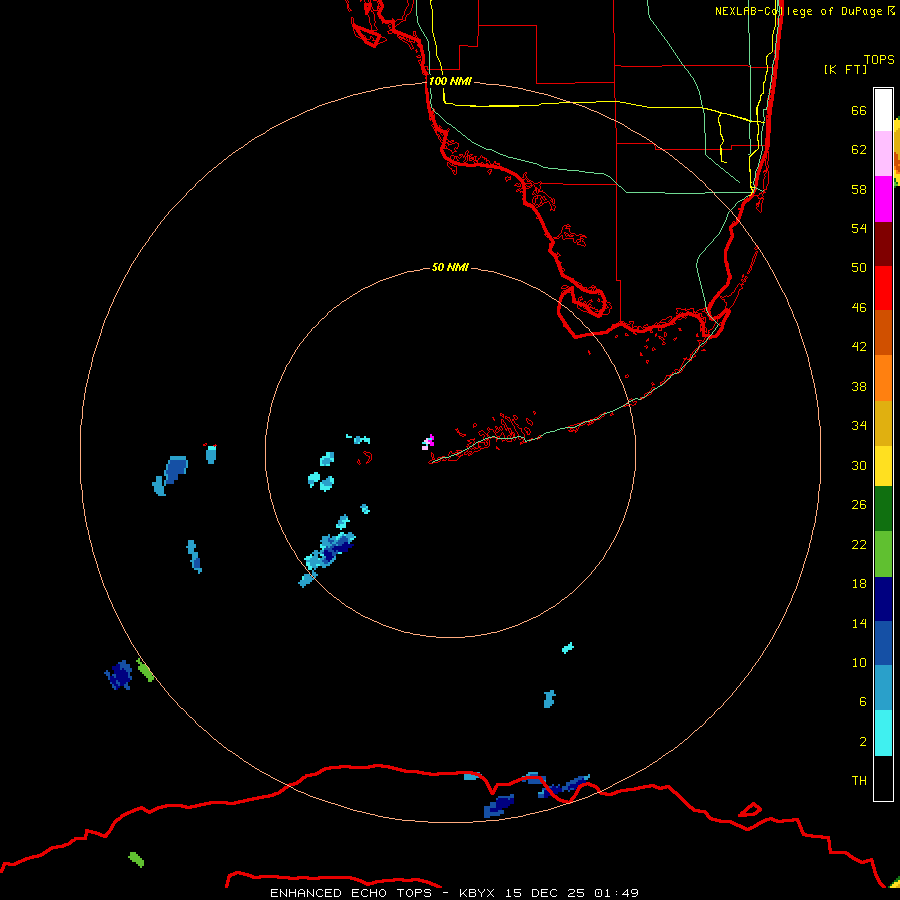Viewport: 900px width, 900px height.
Task: Select legend value 38
Action: coord(859,387)
